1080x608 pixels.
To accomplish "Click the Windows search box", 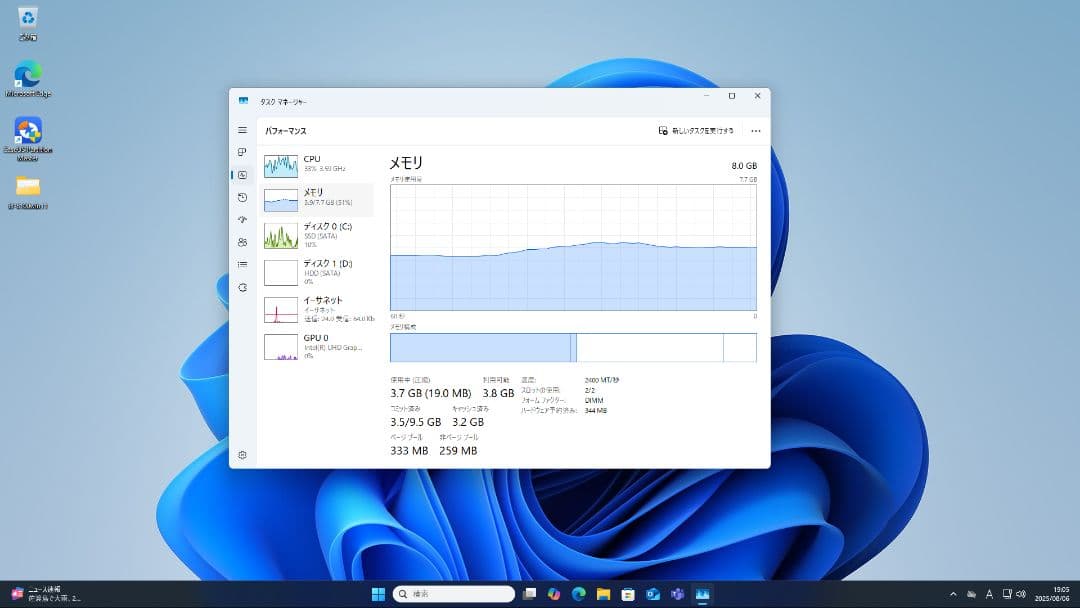I will tap(455, 593).
